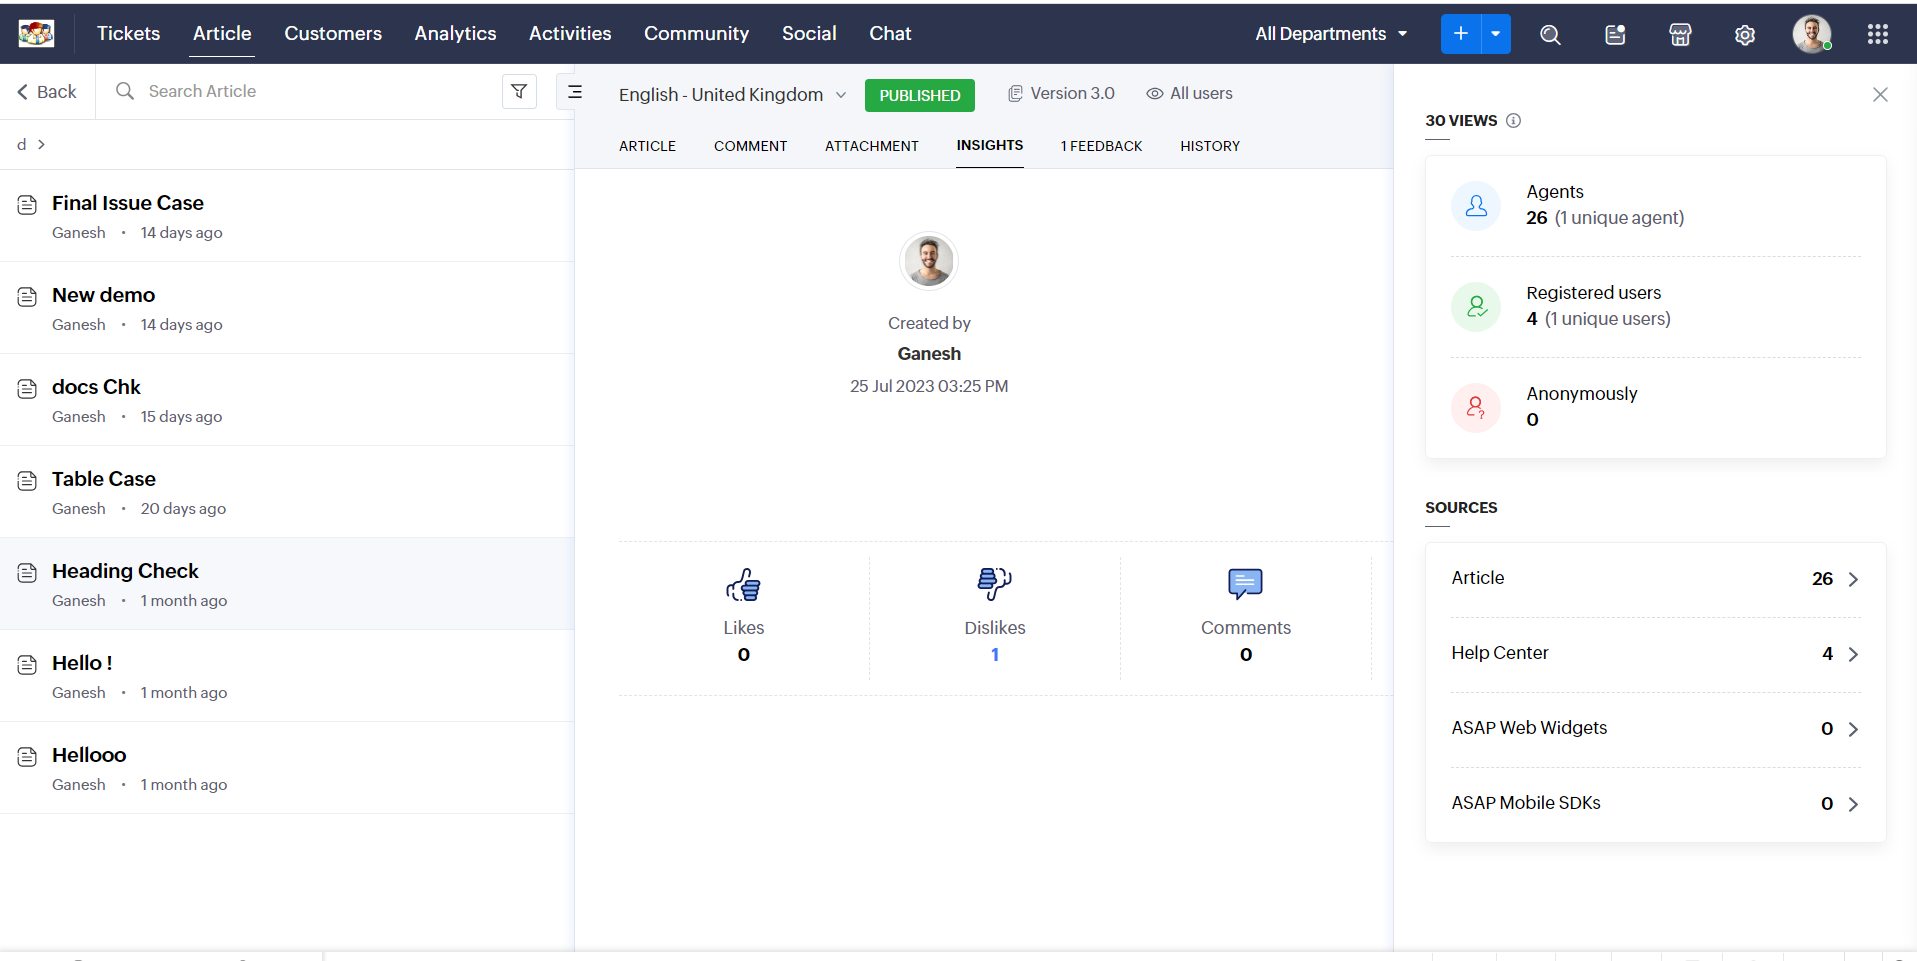
Task: Open the global search icon
Action: coord(1550,35)
